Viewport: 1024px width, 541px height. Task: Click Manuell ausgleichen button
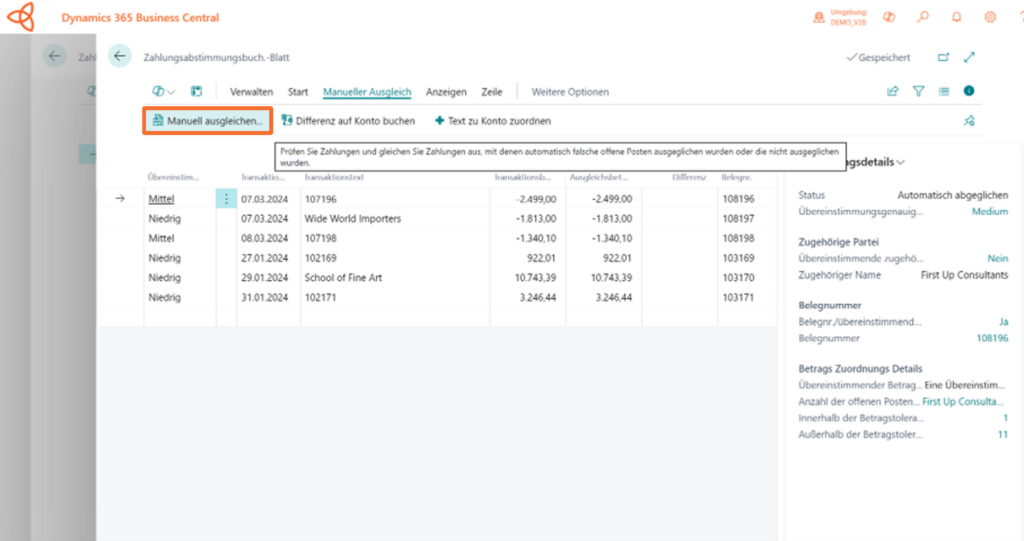coord(208,121)
